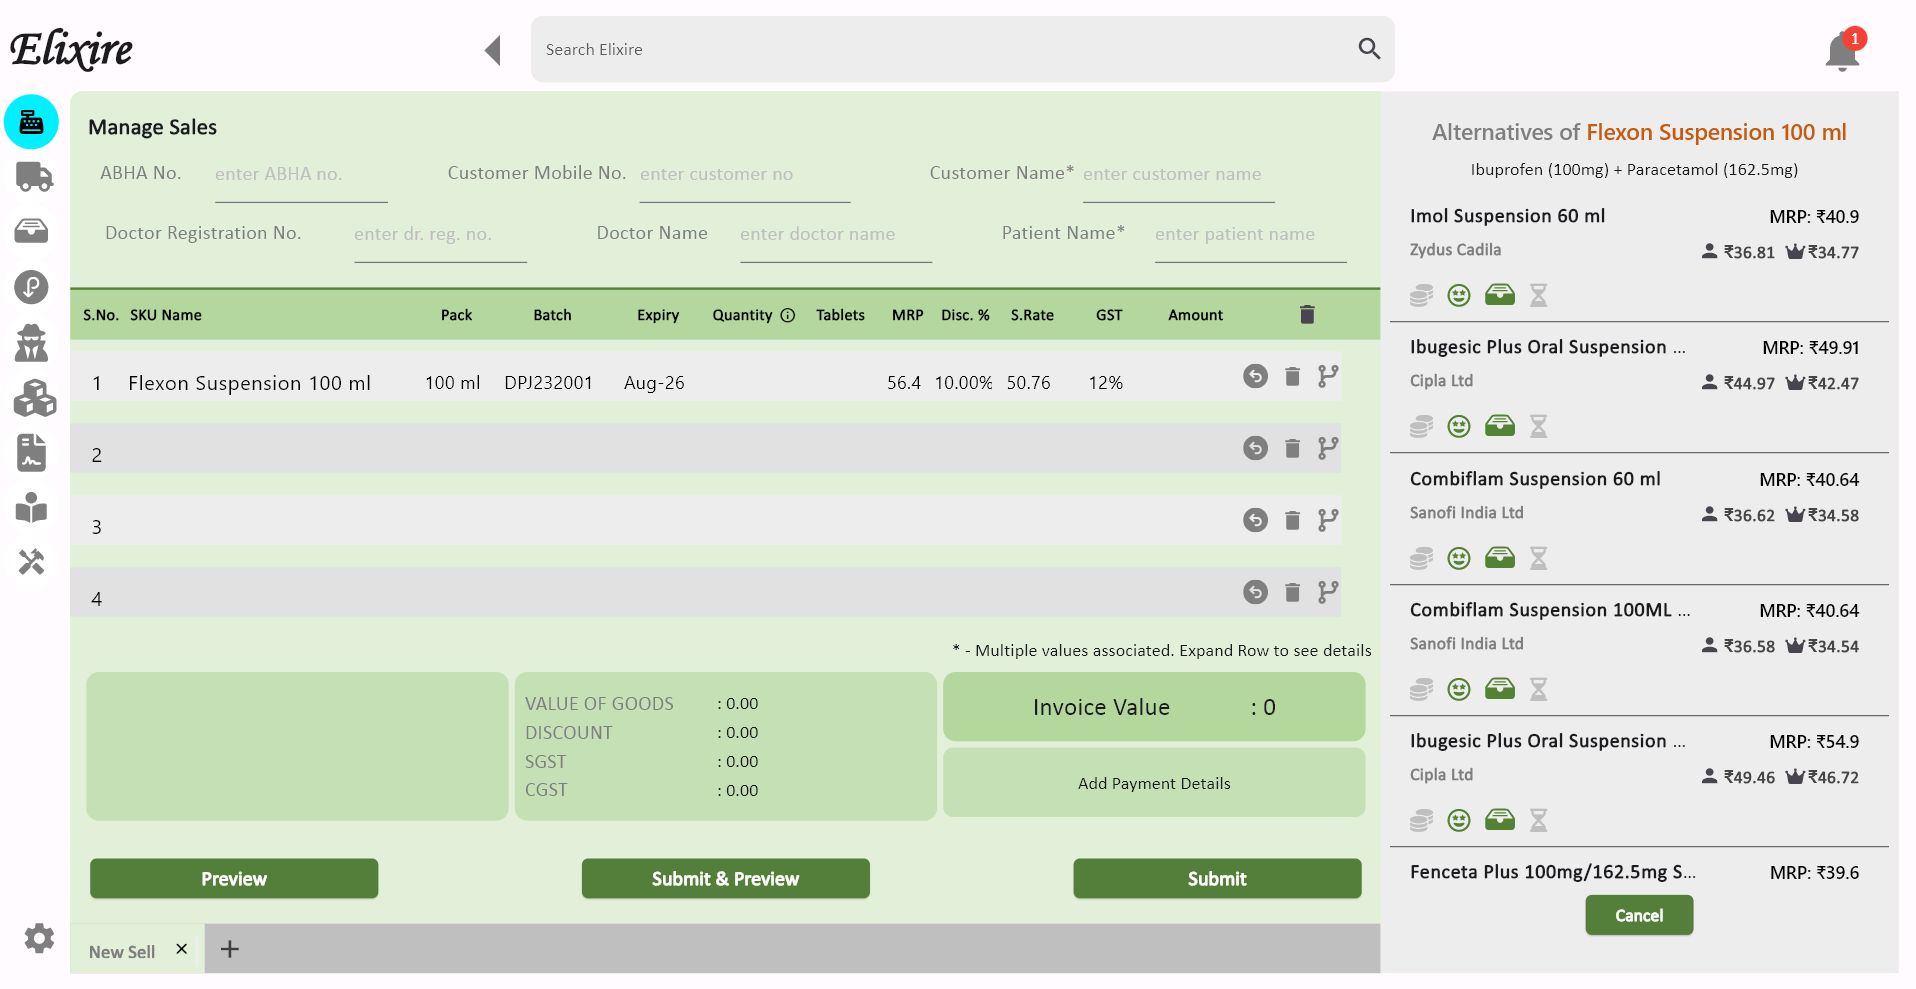Image resolution: width=1916 pixels, height=989 pixels.
Task: Focus the Search Elixire field
Action: coord(962,49)
